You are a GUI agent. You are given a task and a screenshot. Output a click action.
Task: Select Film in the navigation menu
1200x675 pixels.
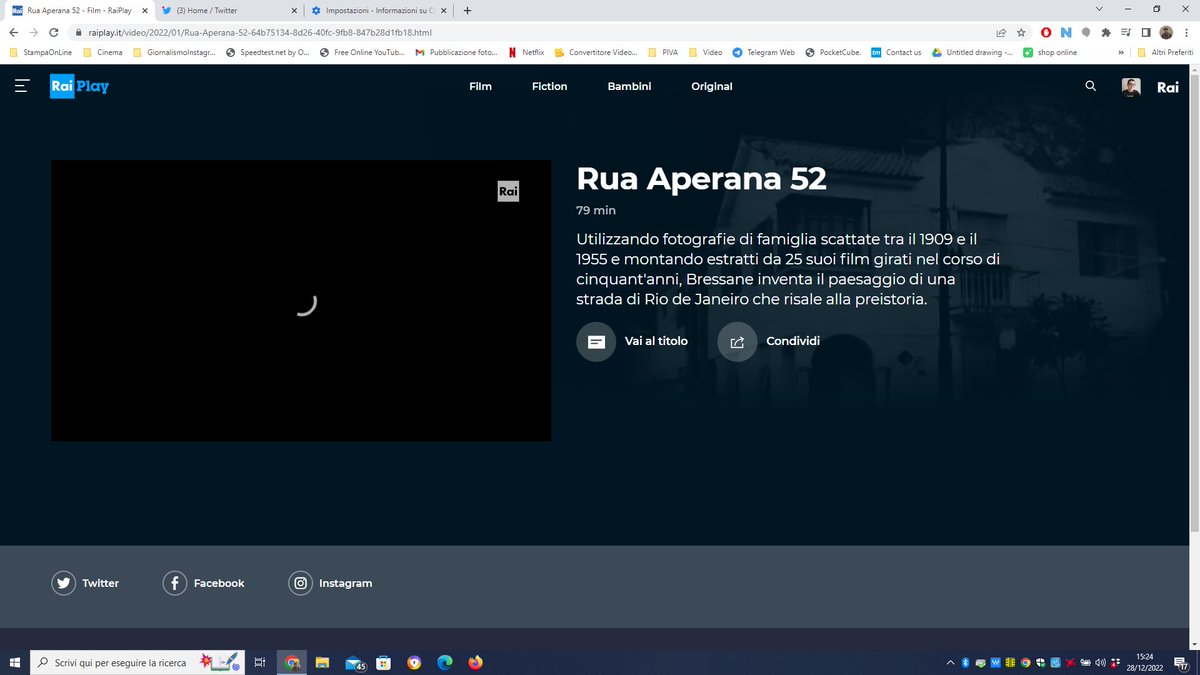[480, 86]
